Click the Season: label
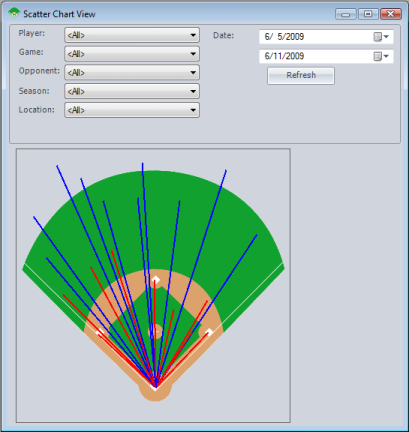Viewport: 409px width, 432px height. pyautogui.click(x=34, y=91)
